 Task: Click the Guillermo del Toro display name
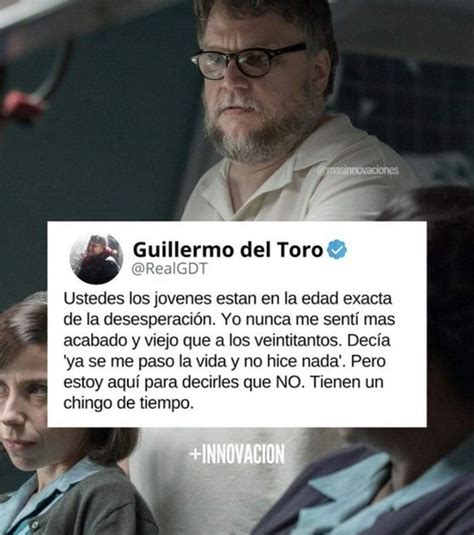[x=228, y=249]
